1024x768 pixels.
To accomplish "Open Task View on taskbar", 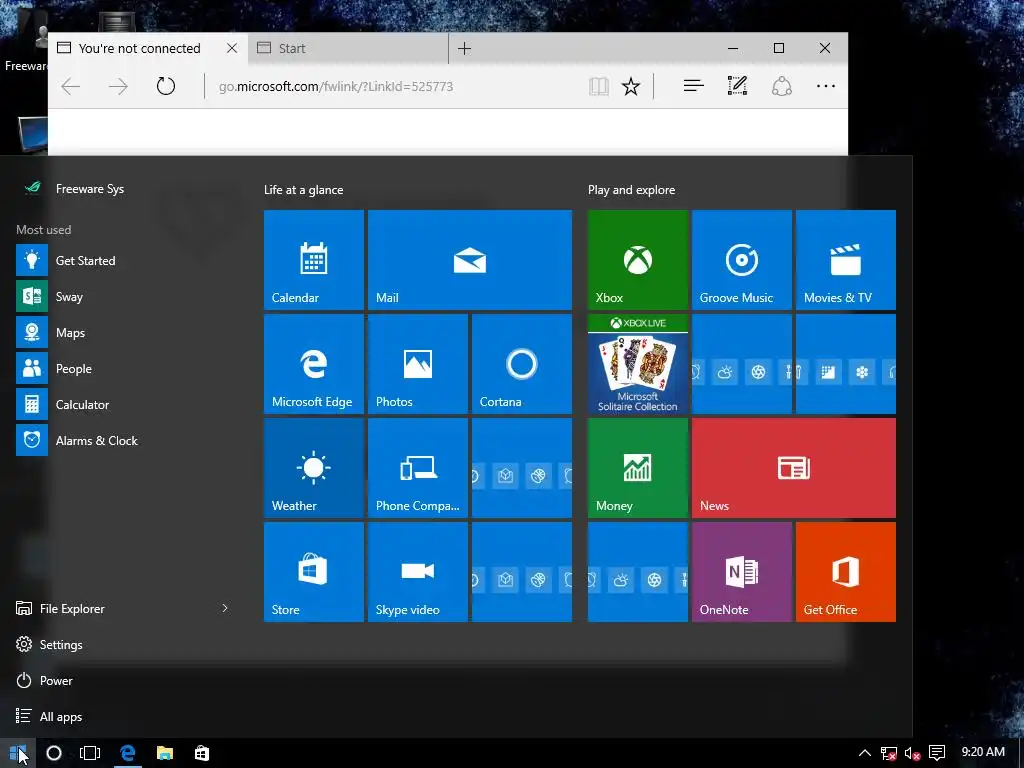I will [90, 753].
